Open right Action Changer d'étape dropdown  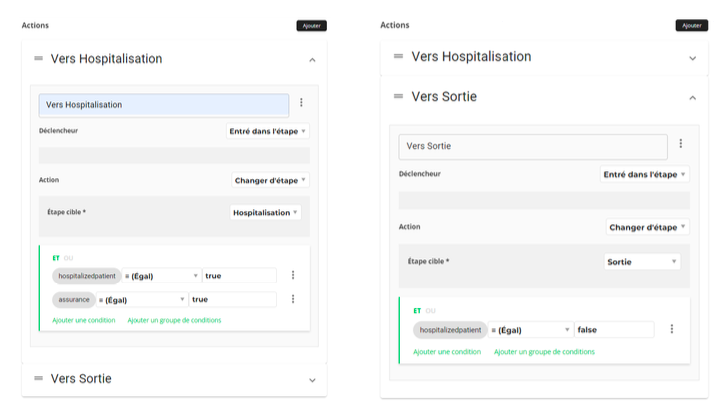647,227
